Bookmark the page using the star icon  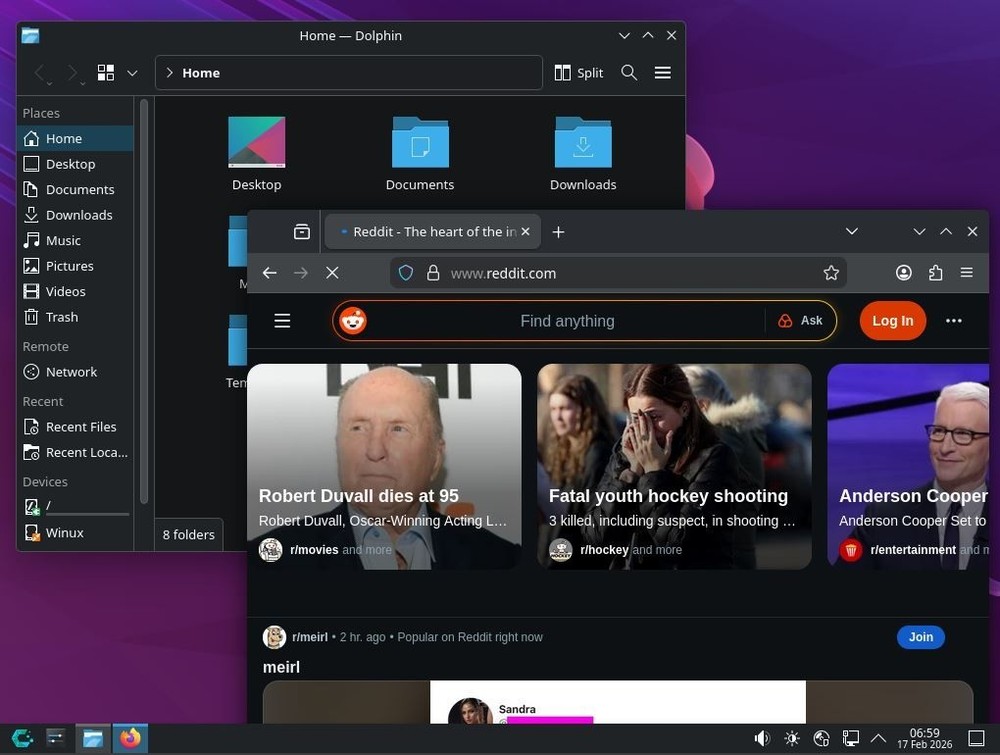tap(830, 272)
